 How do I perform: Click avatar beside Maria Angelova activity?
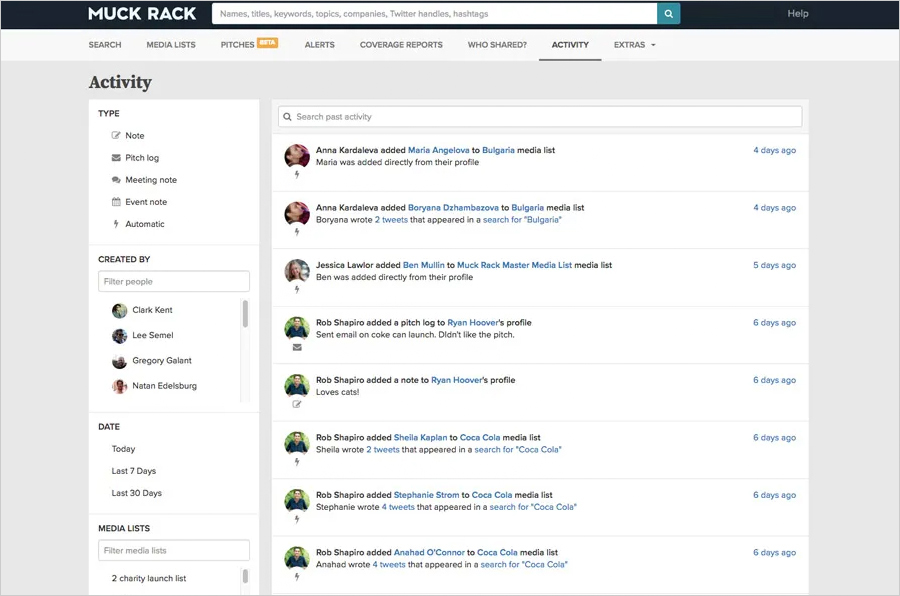[x=297, y=156]
